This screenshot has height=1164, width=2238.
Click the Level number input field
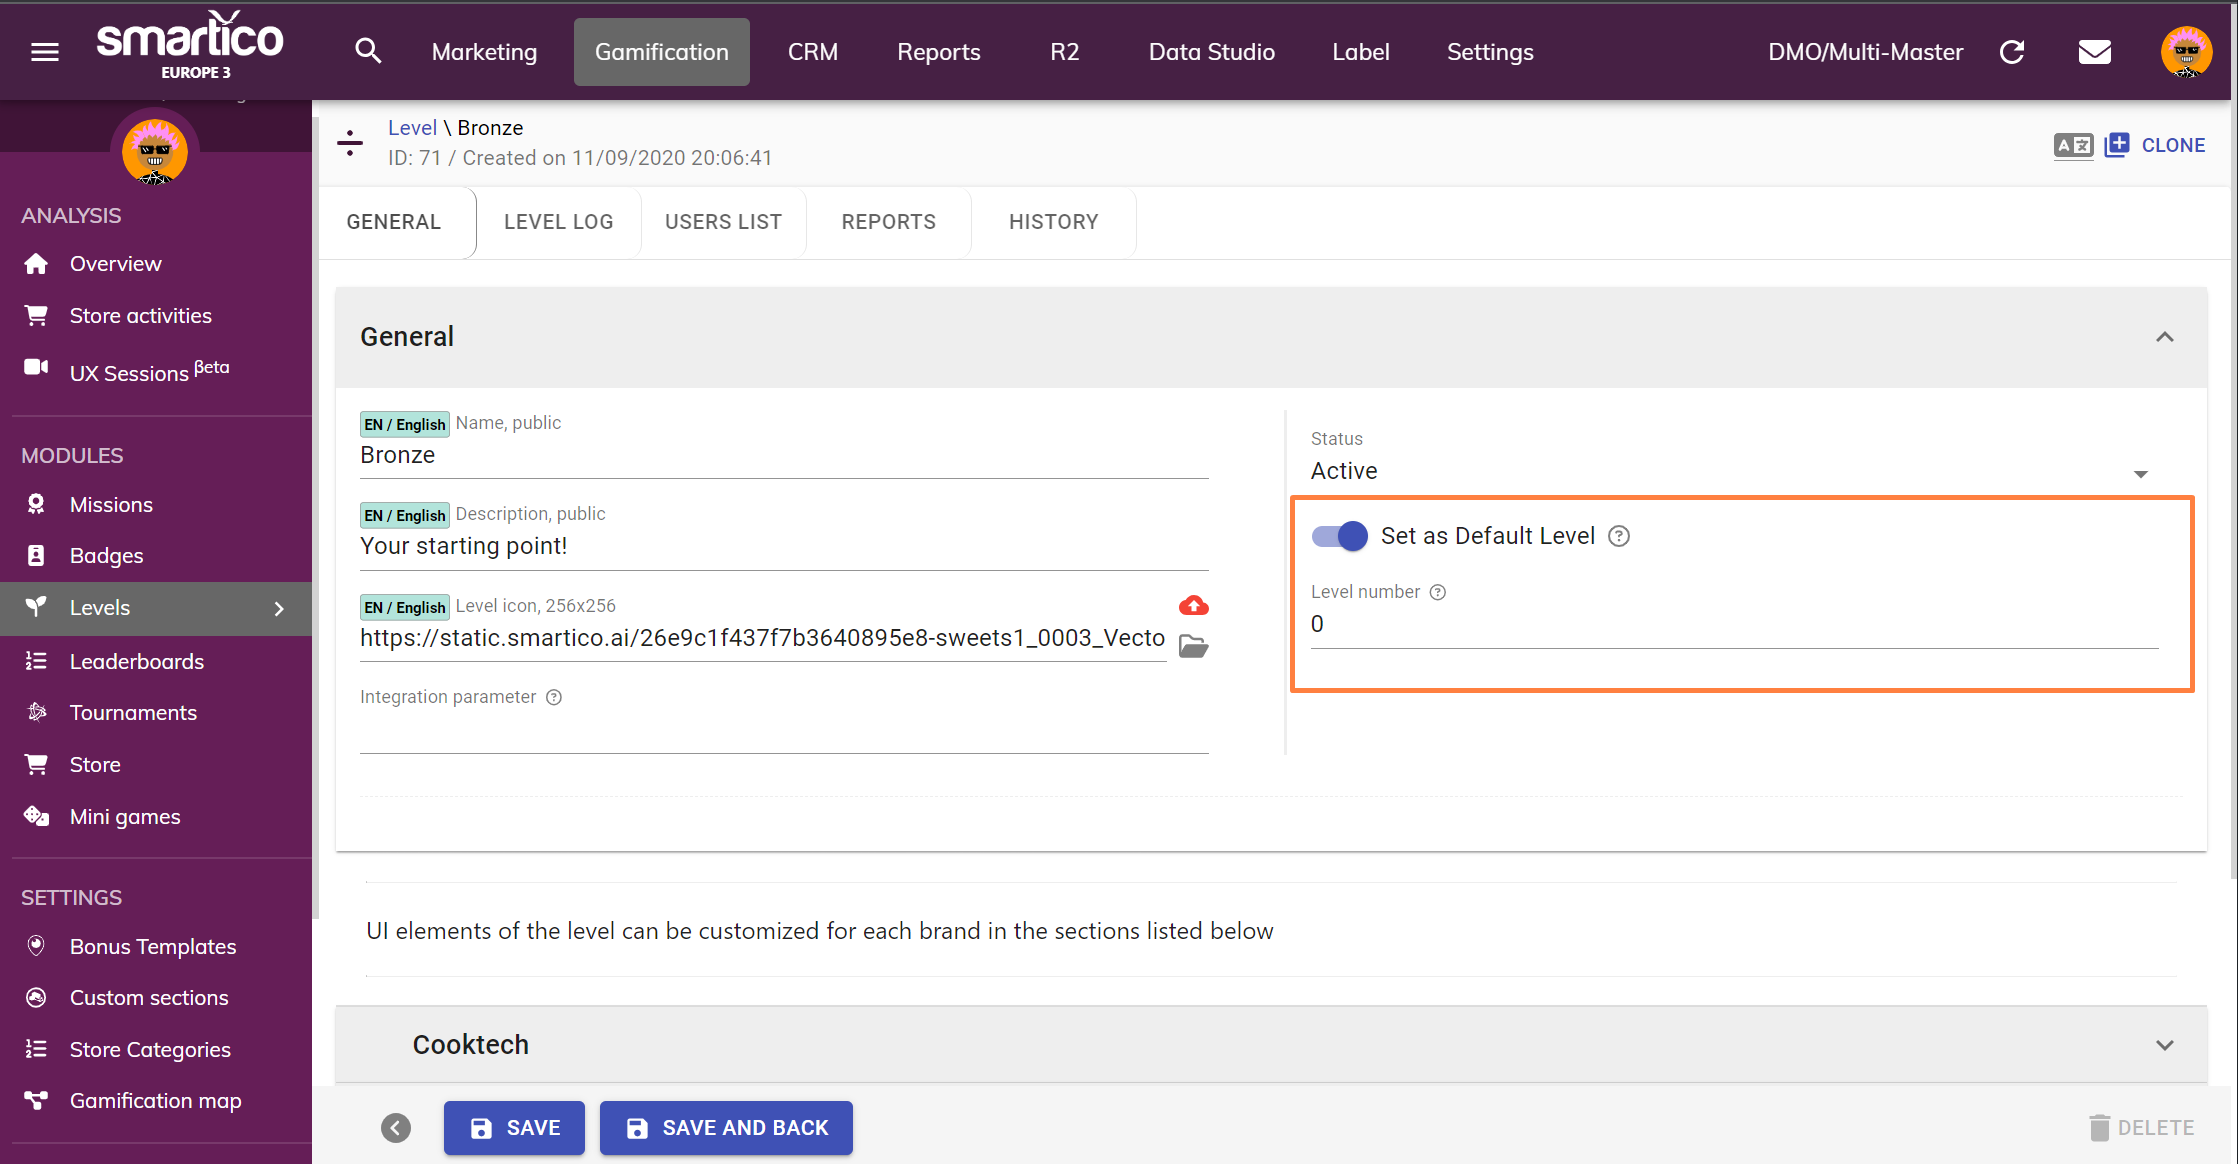(x=1733, y=625)
